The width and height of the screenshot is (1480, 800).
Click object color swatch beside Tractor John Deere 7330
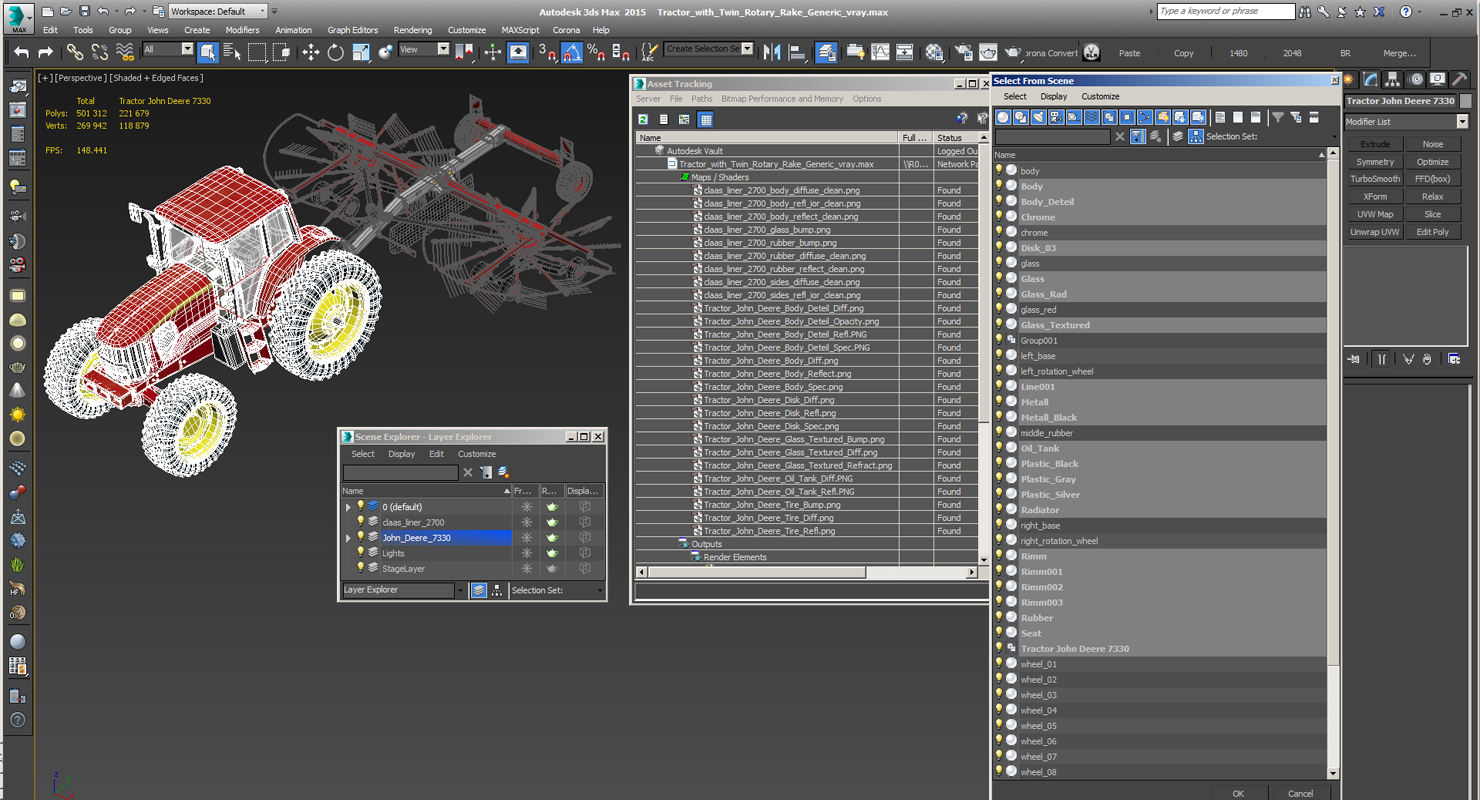pos(1466,101)
